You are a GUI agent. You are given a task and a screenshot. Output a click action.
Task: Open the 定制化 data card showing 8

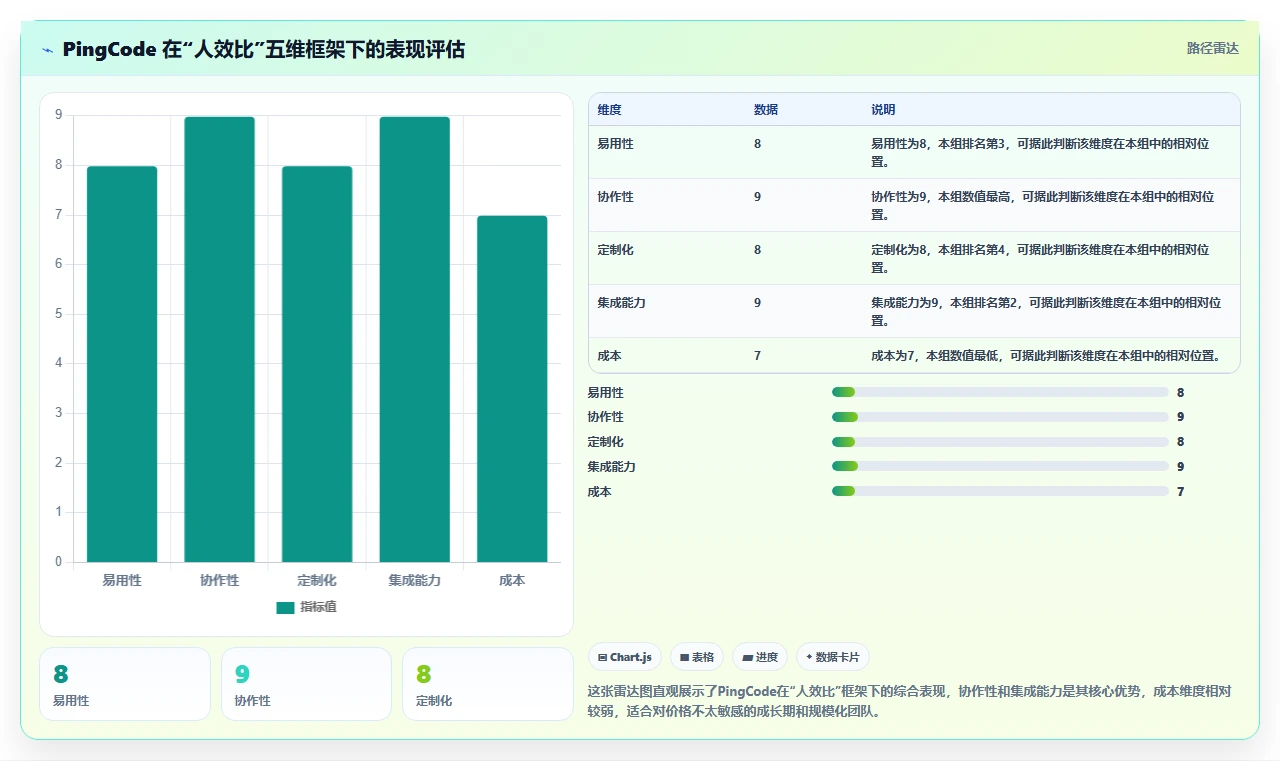tap(488, 684)
